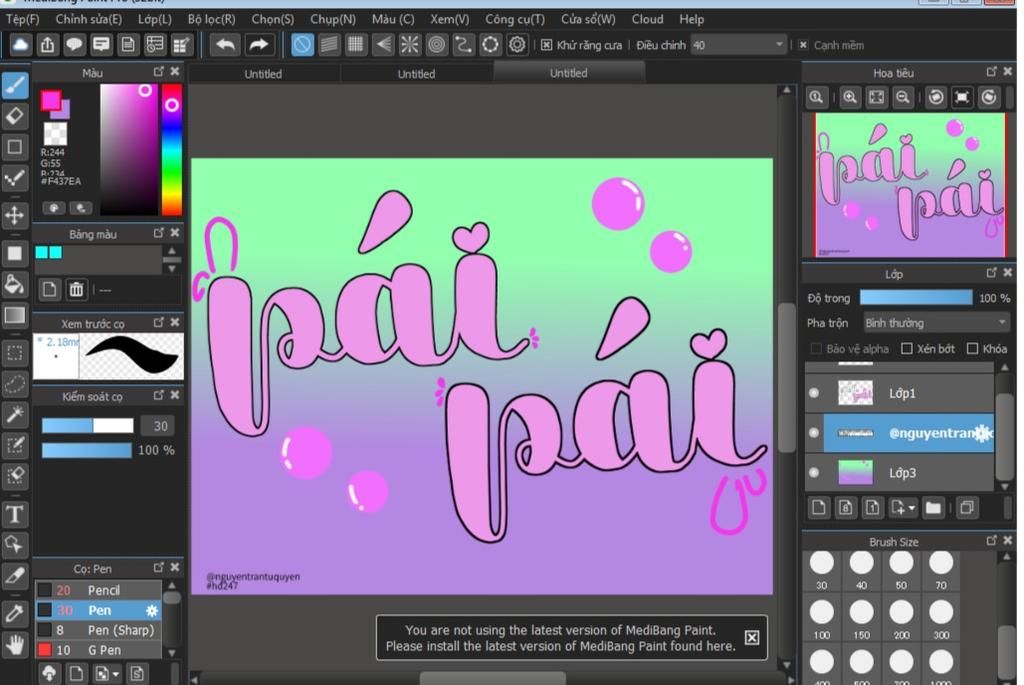Open the Chỉnh sửa(E) menu
1024x685 pixels.
coord(88,20)
